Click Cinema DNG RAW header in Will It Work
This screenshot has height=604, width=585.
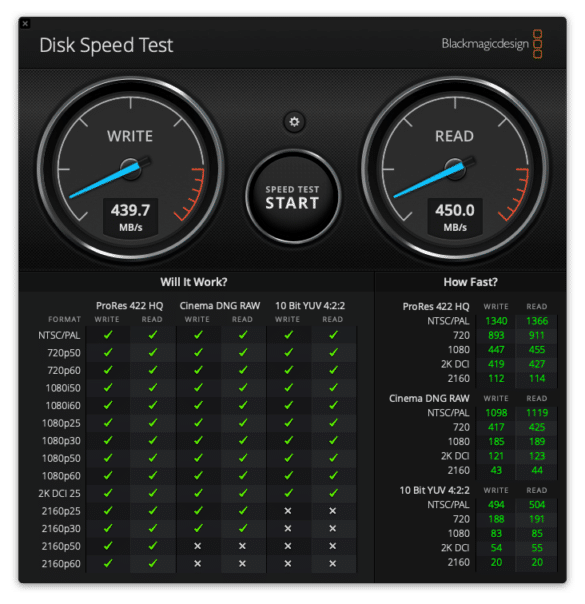[x=220, y=306]
